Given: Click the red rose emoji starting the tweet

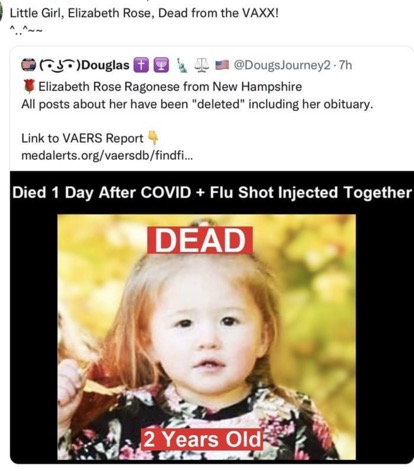Looking at the screenshot, I should pos(29,87).
